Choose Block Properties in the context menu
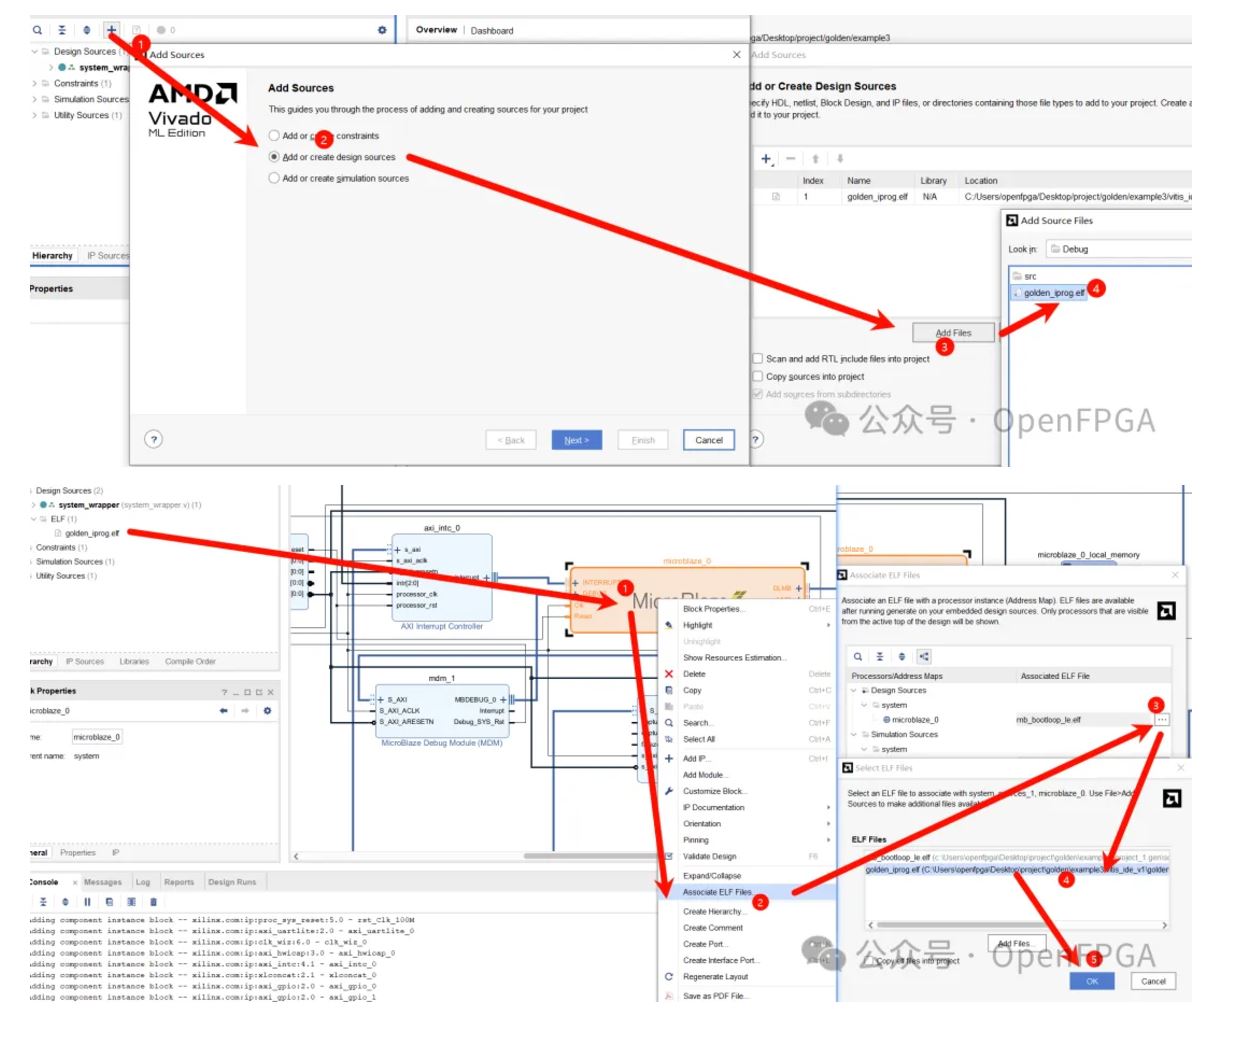The image size is (1236, 1042). tap(713, 608)
